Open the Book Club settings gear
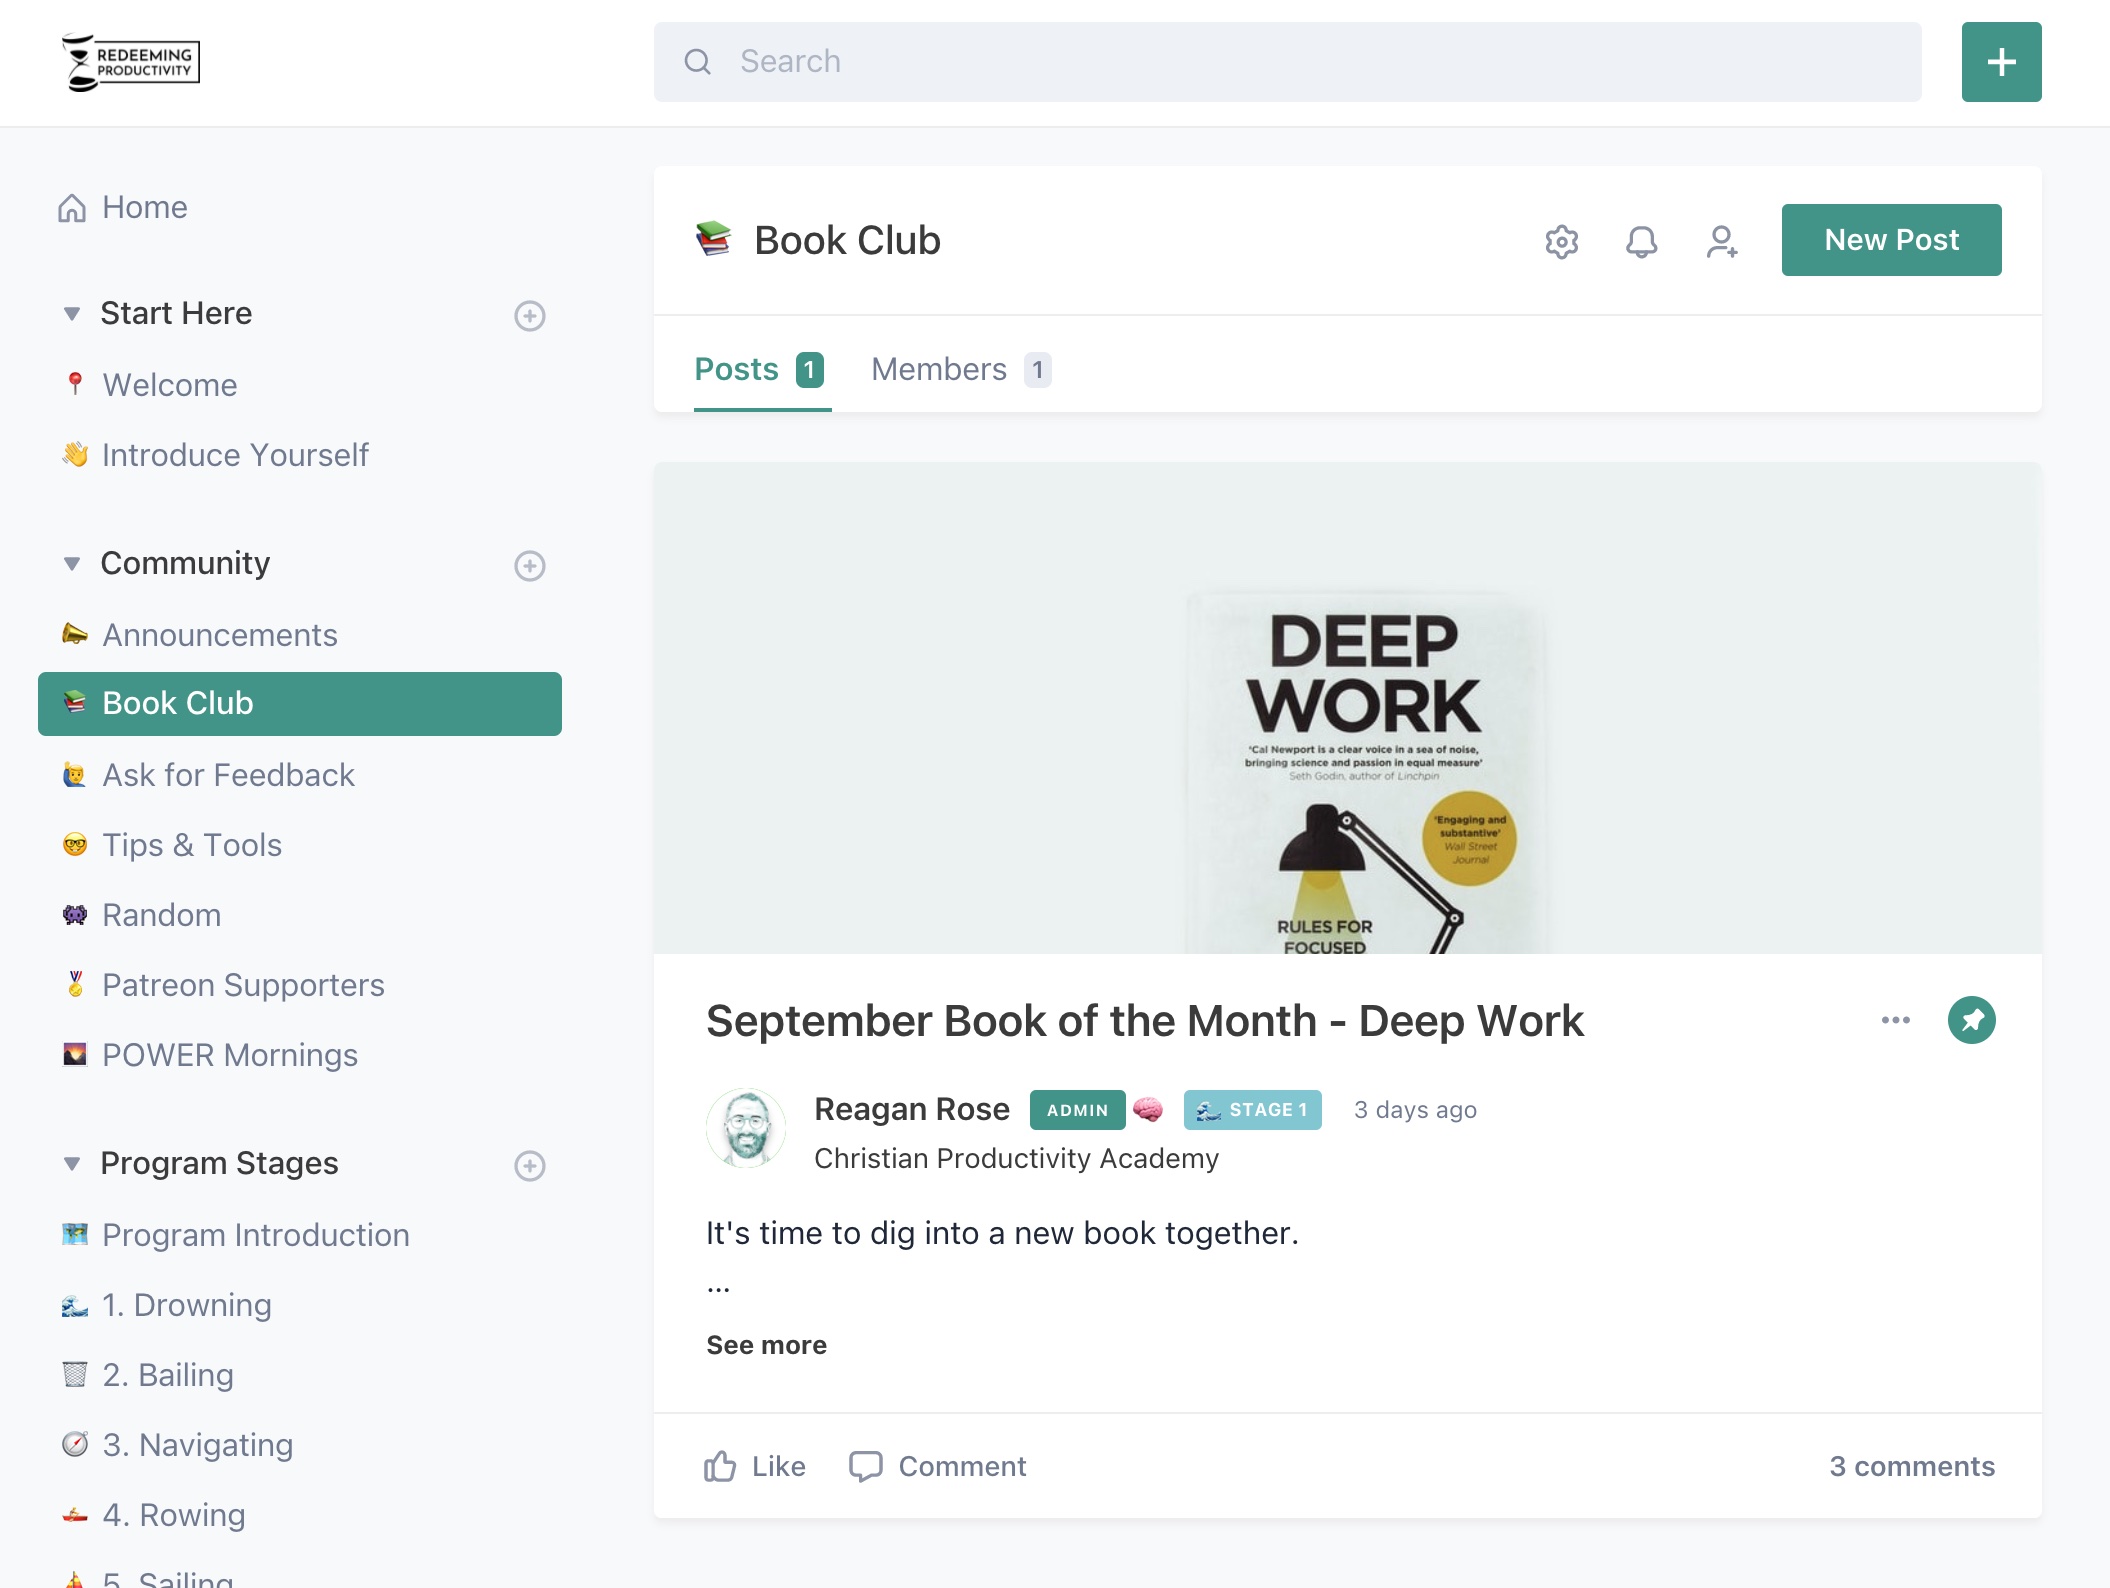 click(x=1561, y=241)
